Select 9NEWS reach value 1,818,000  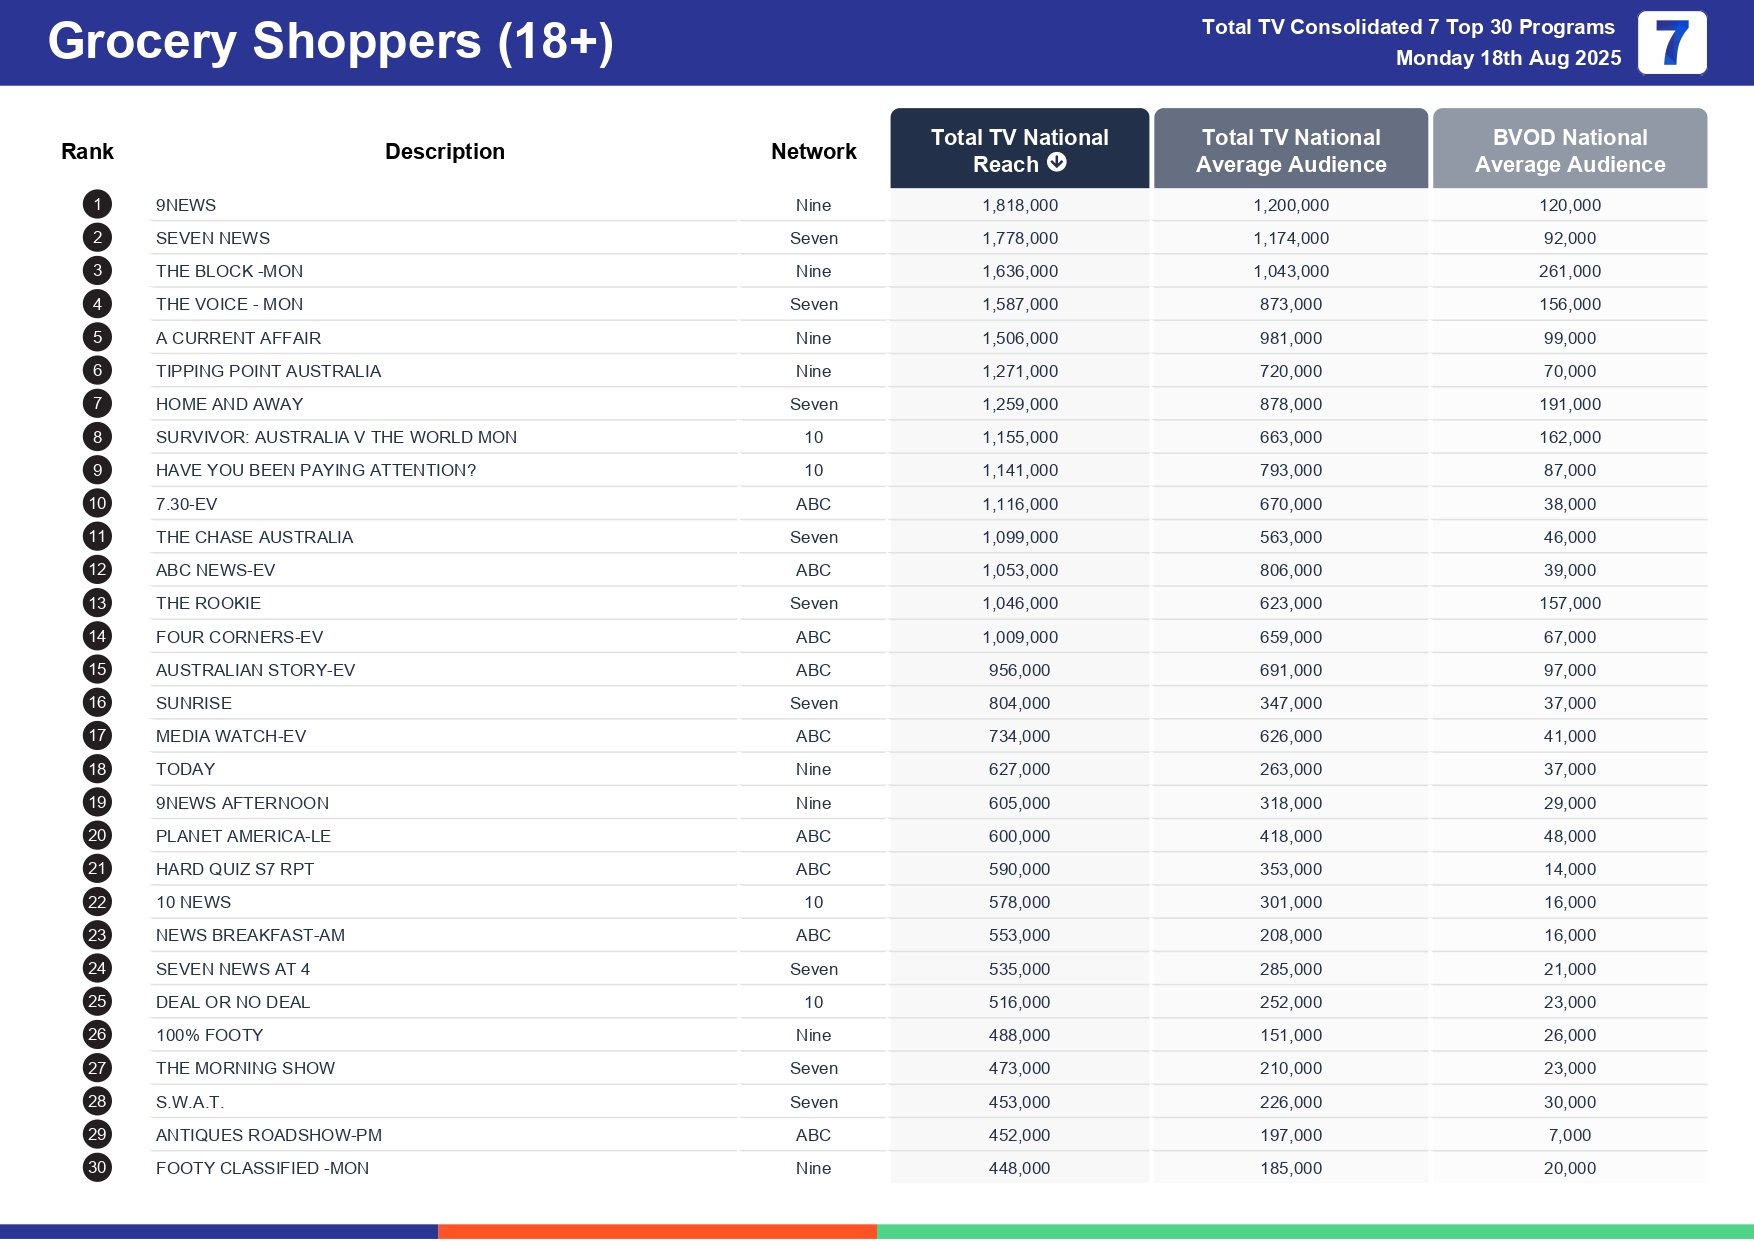pyautogui.click(x=1019, y=205)
